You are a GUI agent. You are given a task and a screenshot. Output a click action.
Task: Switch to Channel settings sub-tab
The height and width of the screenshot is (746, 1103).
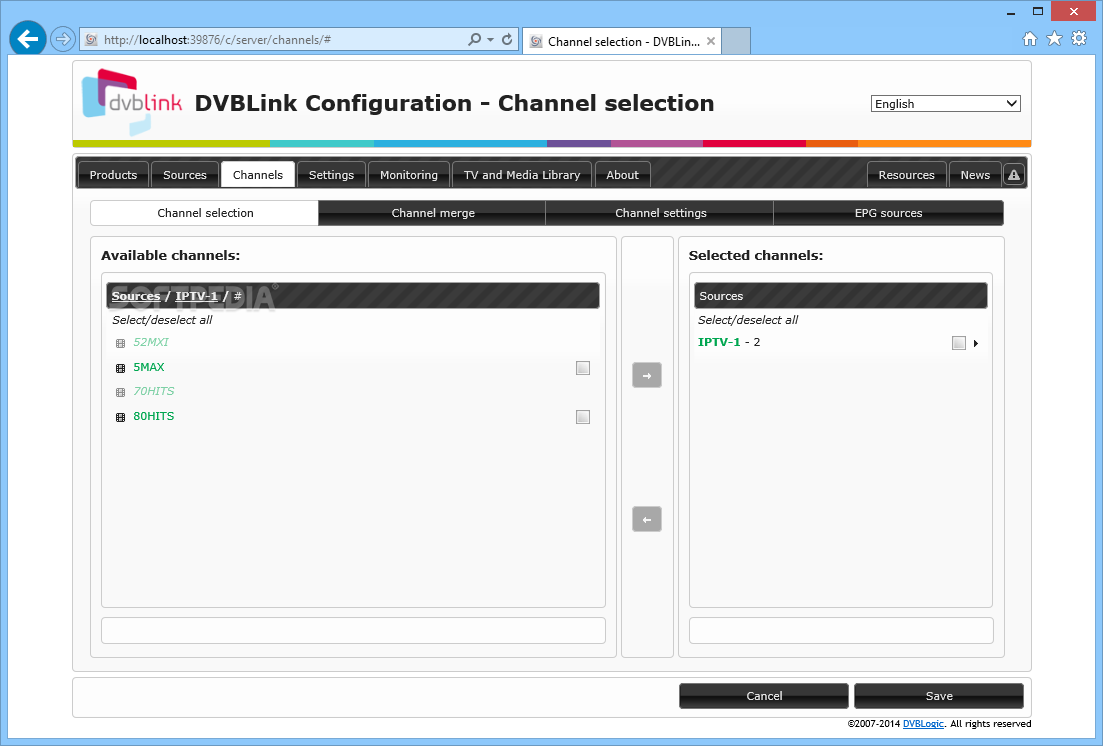tap(661, 213)
